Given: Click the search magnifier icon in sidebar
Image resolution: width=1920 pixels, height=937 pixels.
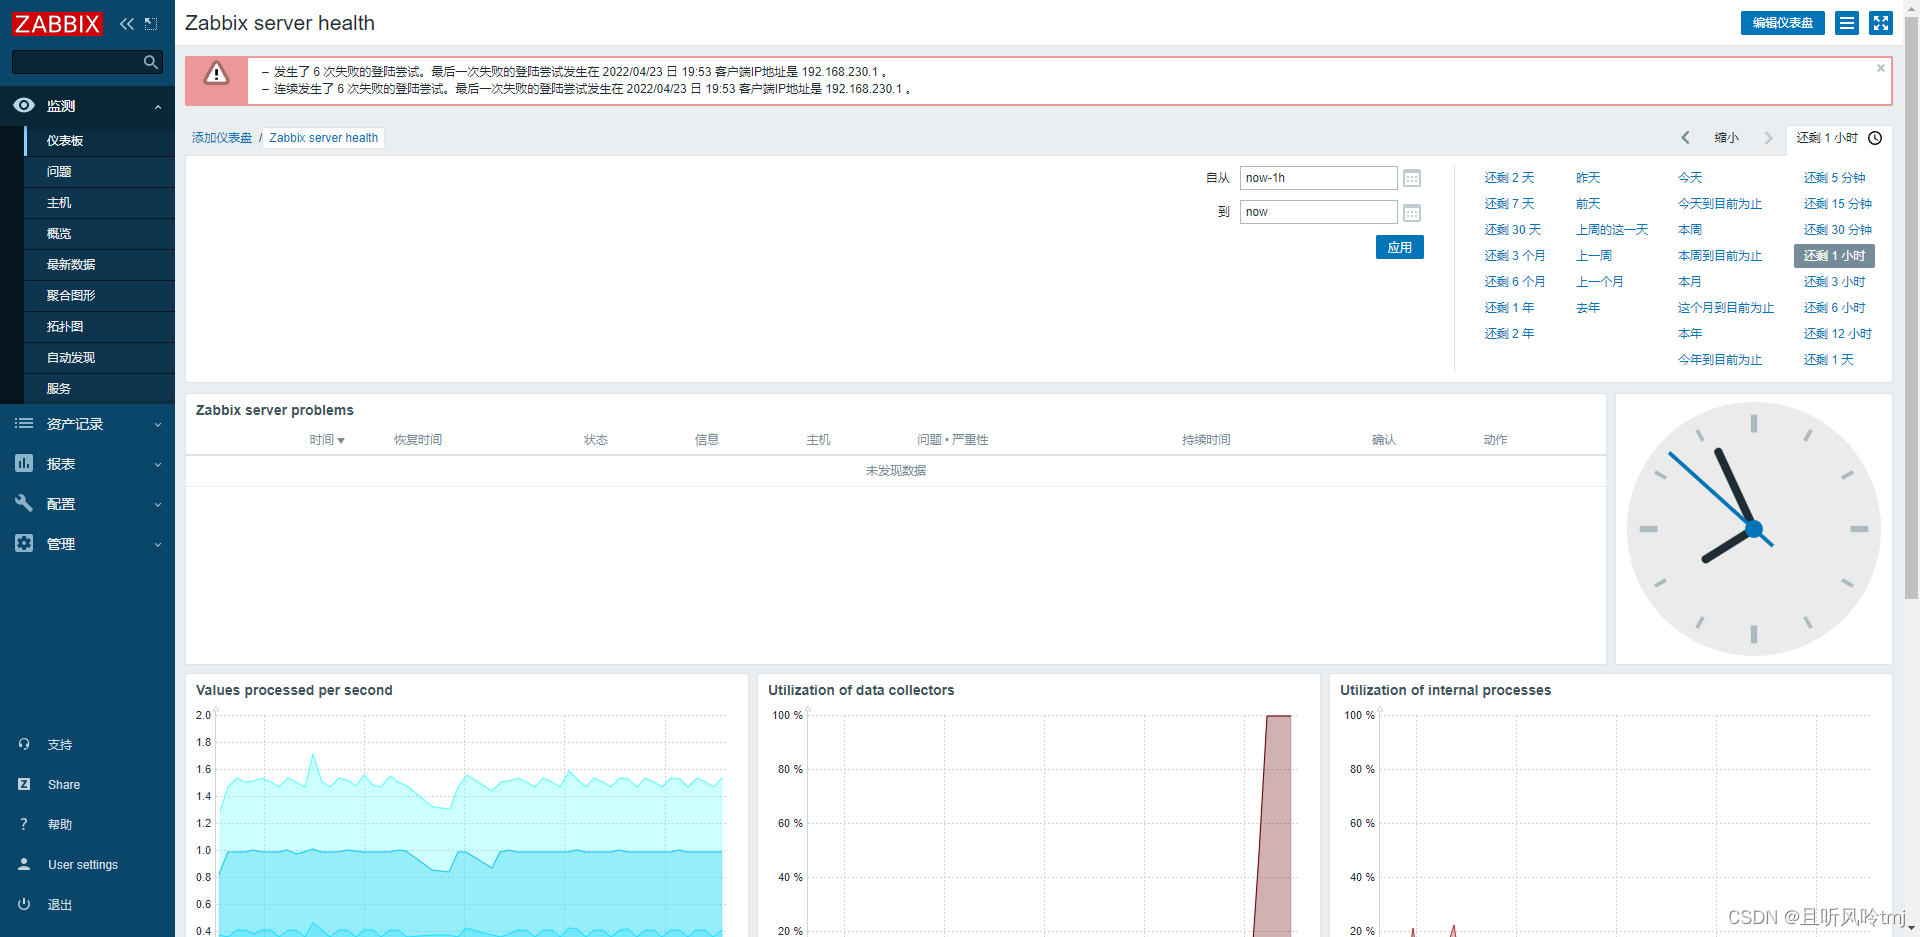Looking at the screenshot, I should click(x=151, y=62).
